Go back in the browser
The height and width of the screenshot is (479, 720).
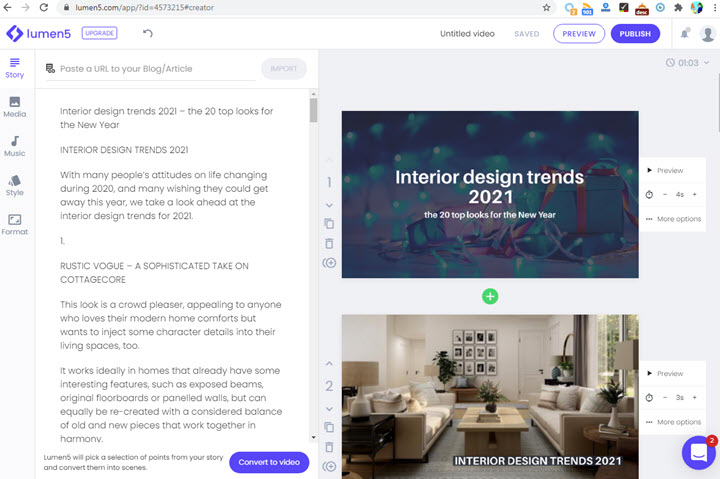point(8,7)
